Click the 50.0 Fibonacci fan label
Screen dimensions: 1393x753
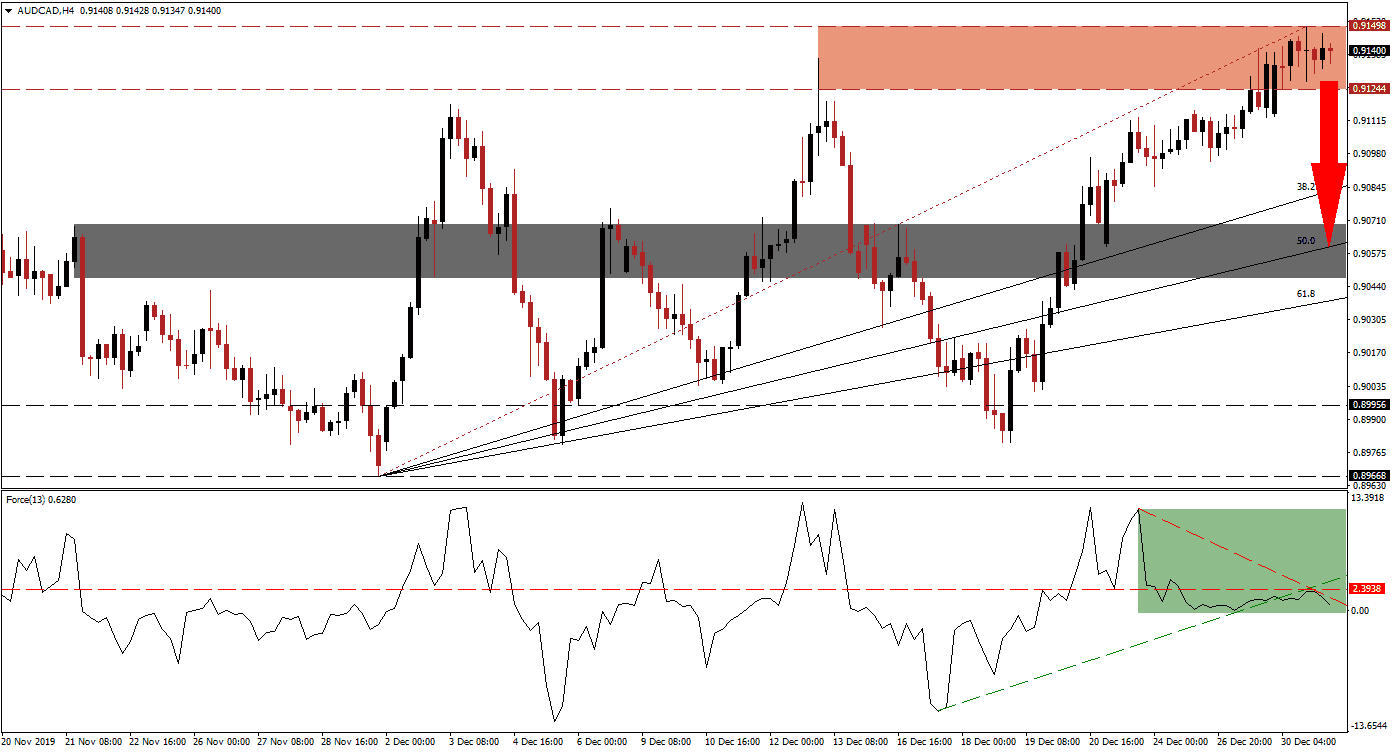pos(1306,241)
